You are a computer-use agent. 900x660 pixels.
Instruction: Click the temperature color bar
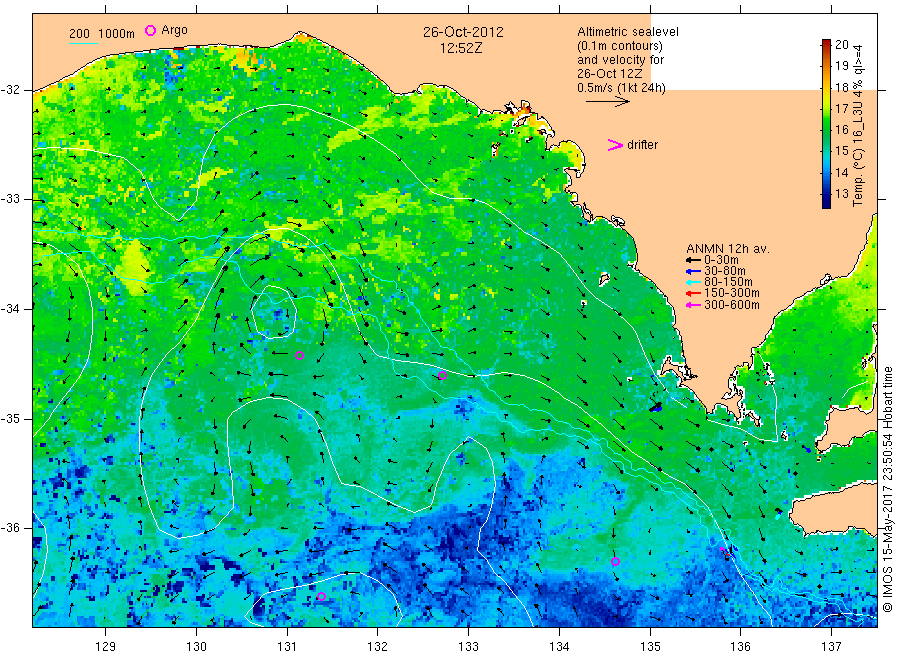tap(826, 123)
